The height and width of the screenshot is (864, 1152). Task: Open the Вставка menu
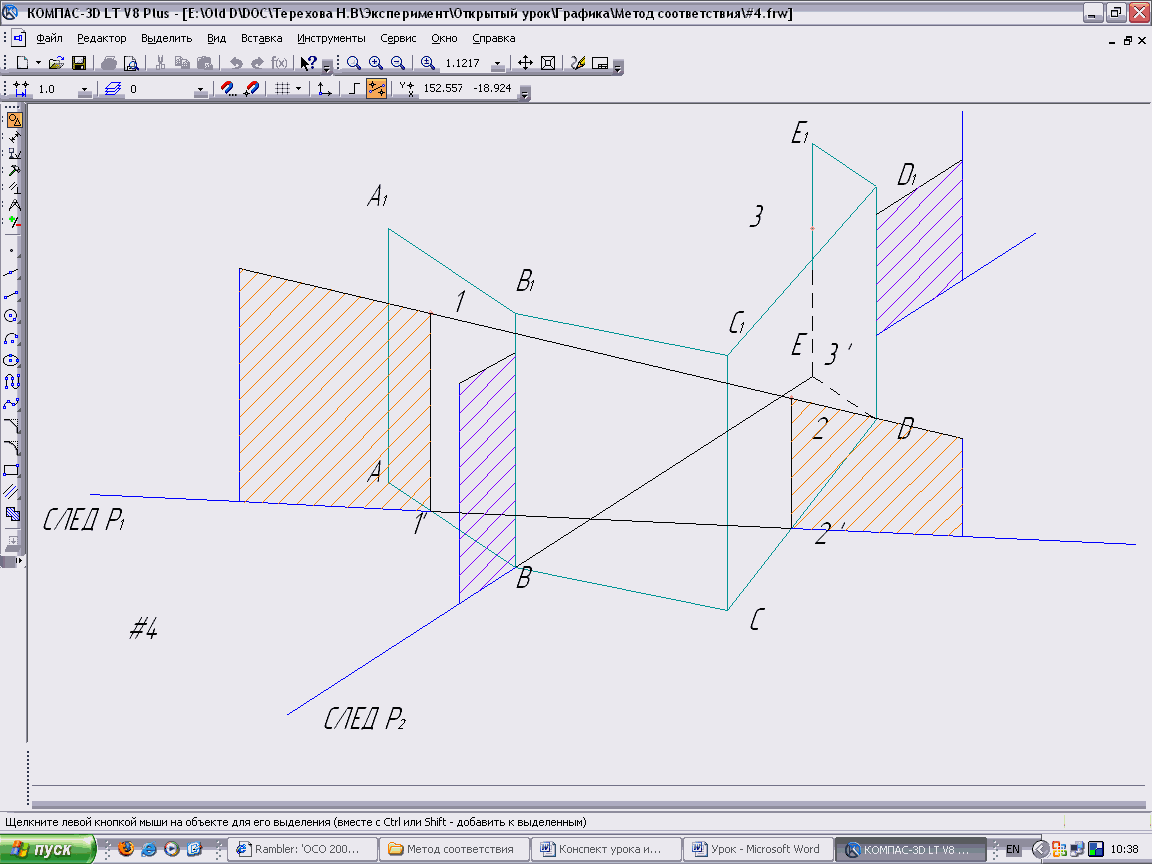click(261, 38)
